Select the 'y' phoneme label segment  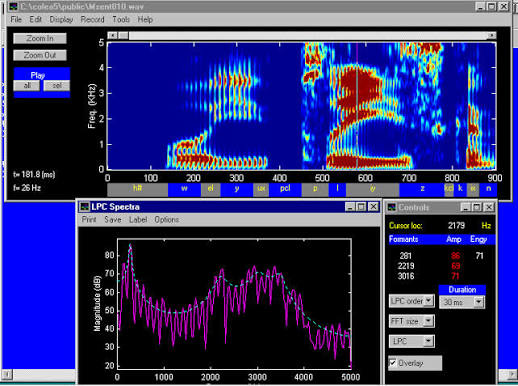tap(237, 189)
